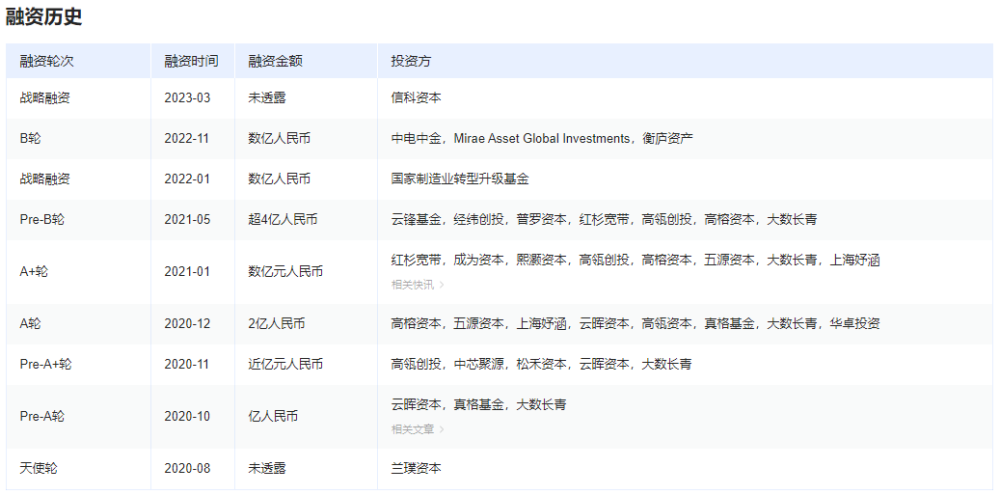The width and height of the screenshot is (1000, 495).
Task: Click the date 2020-12
Action: [187, 323]
